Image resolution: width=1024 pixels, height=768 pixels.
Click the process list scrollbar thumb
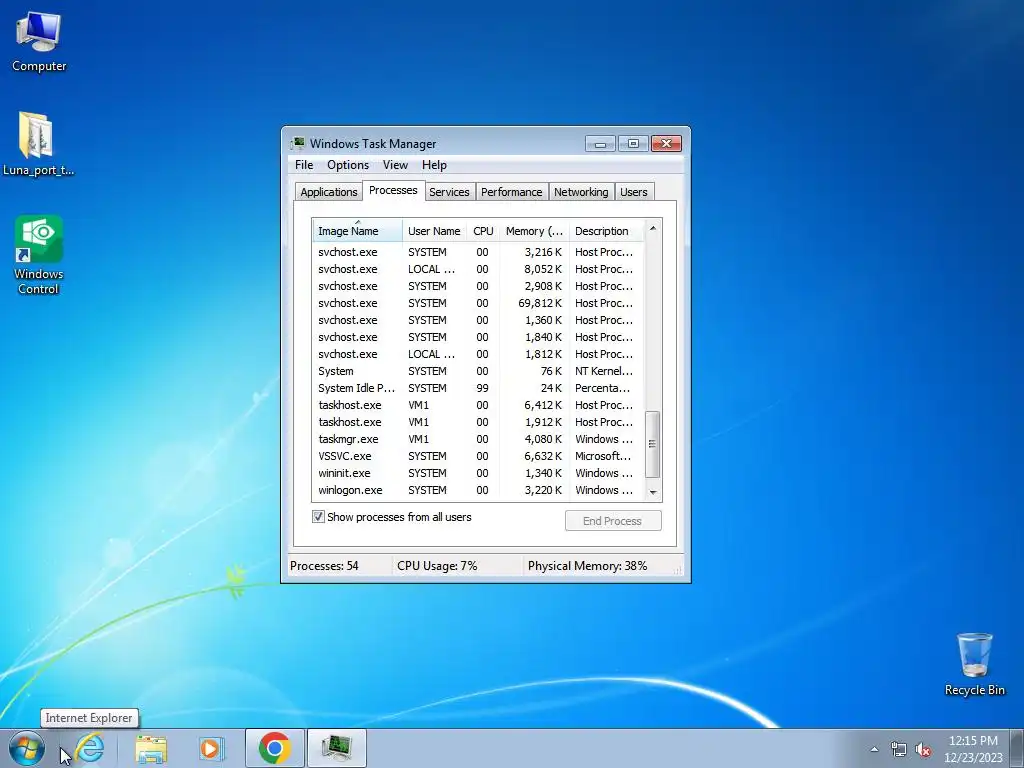click(652, 444)
